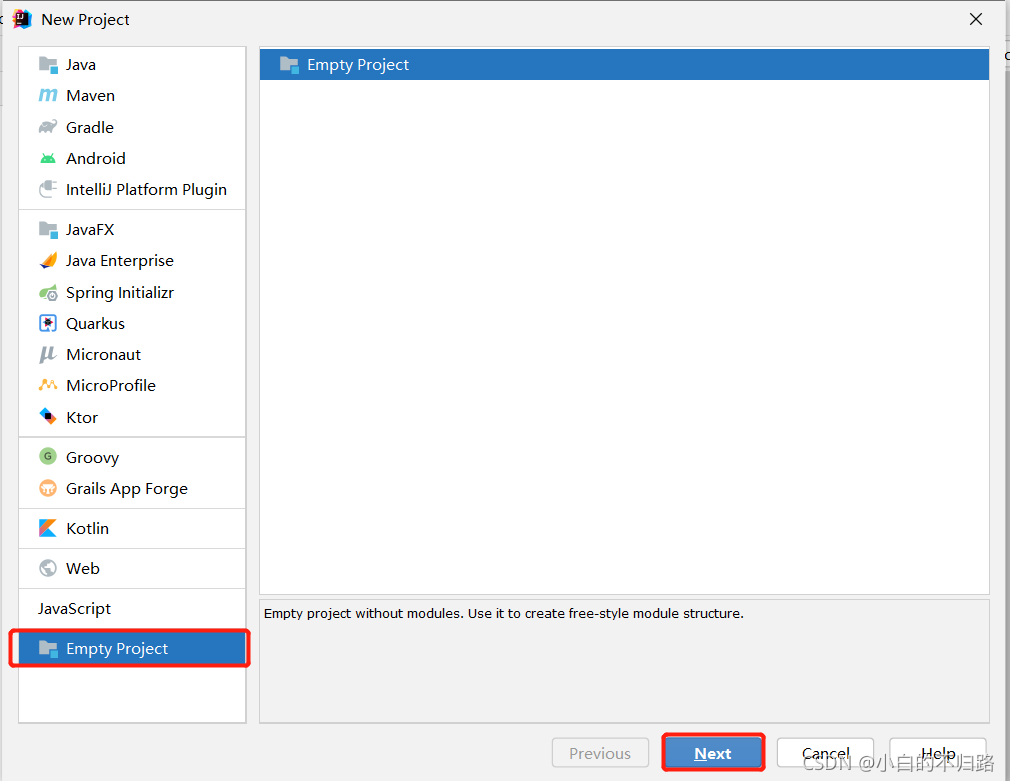Click the Java folder icon
Image resolution: width=1010 pixels, height=781 pixels.
(x=48, y=65)
